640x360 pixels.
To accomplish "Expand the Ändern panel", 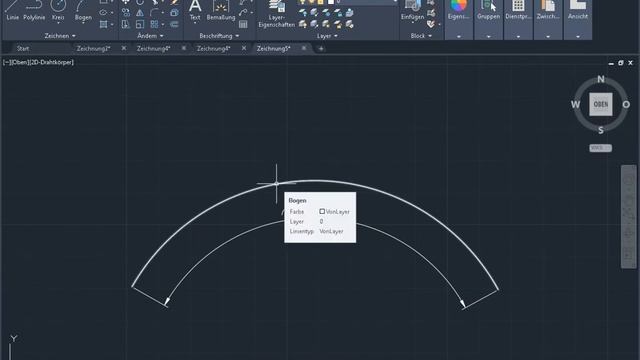I will click(150, 36).
